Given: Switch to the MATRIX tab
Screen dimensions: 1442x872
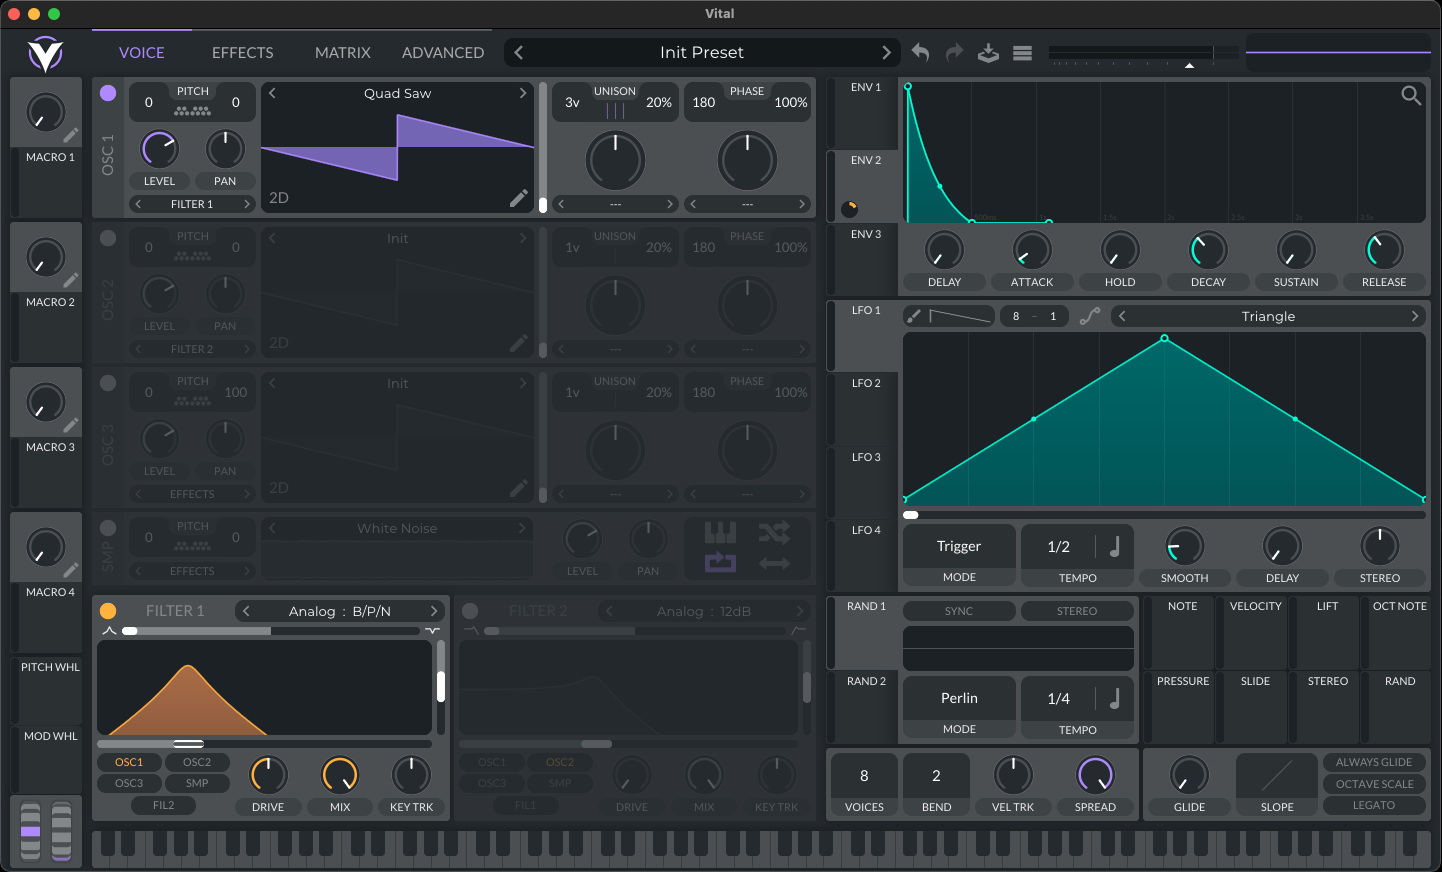Looking at the screenshot, I should (343, 52).
